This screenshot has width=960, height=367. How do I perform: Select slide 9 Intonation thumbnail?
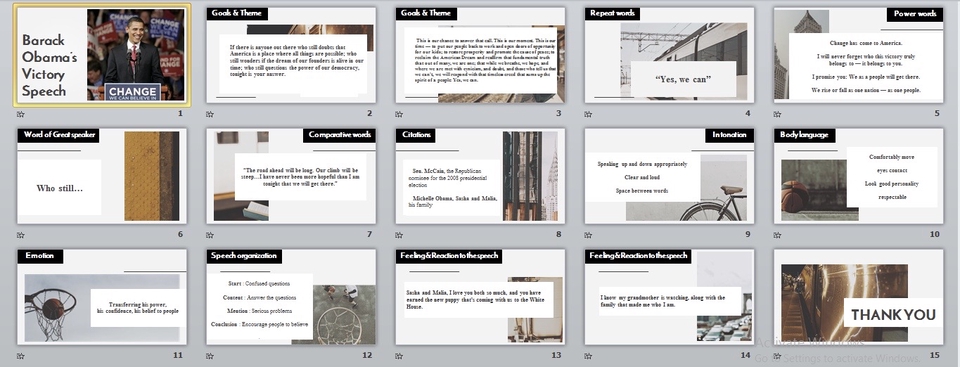point(669,176)
